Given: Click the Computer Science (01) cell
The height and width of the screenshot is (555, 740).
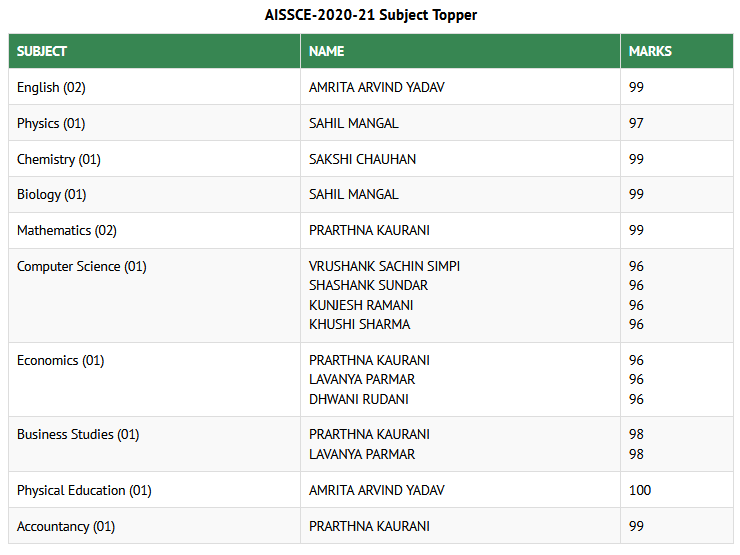Looking at the screenshot, I should (x=82, y=266).
